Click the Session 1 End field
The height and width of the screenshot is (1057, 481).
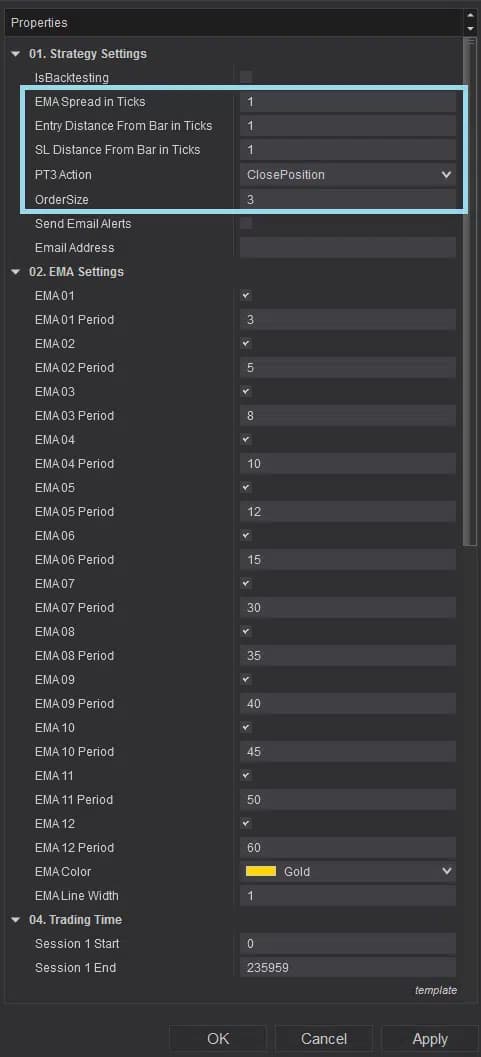coord(348,968)
